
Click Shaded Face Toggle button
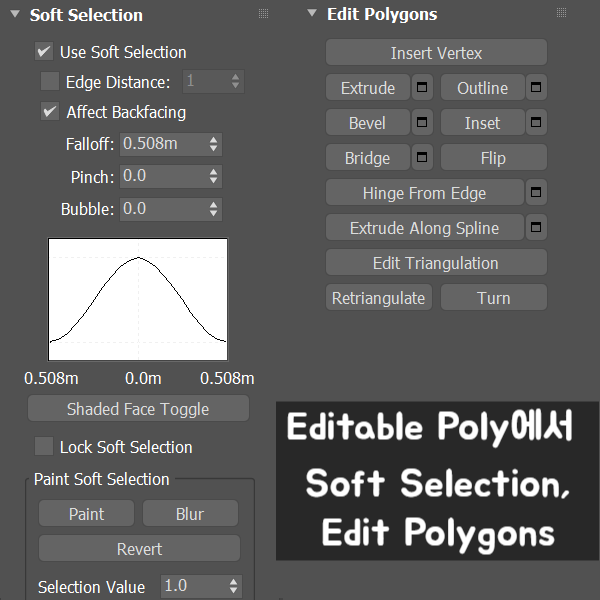click(x=139, y=409)
